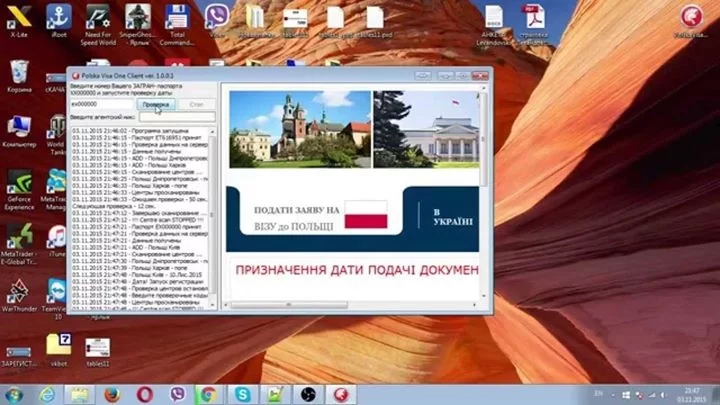Launch Need For Speed World shortcut
Screen dimensions: 720x405
98,17
